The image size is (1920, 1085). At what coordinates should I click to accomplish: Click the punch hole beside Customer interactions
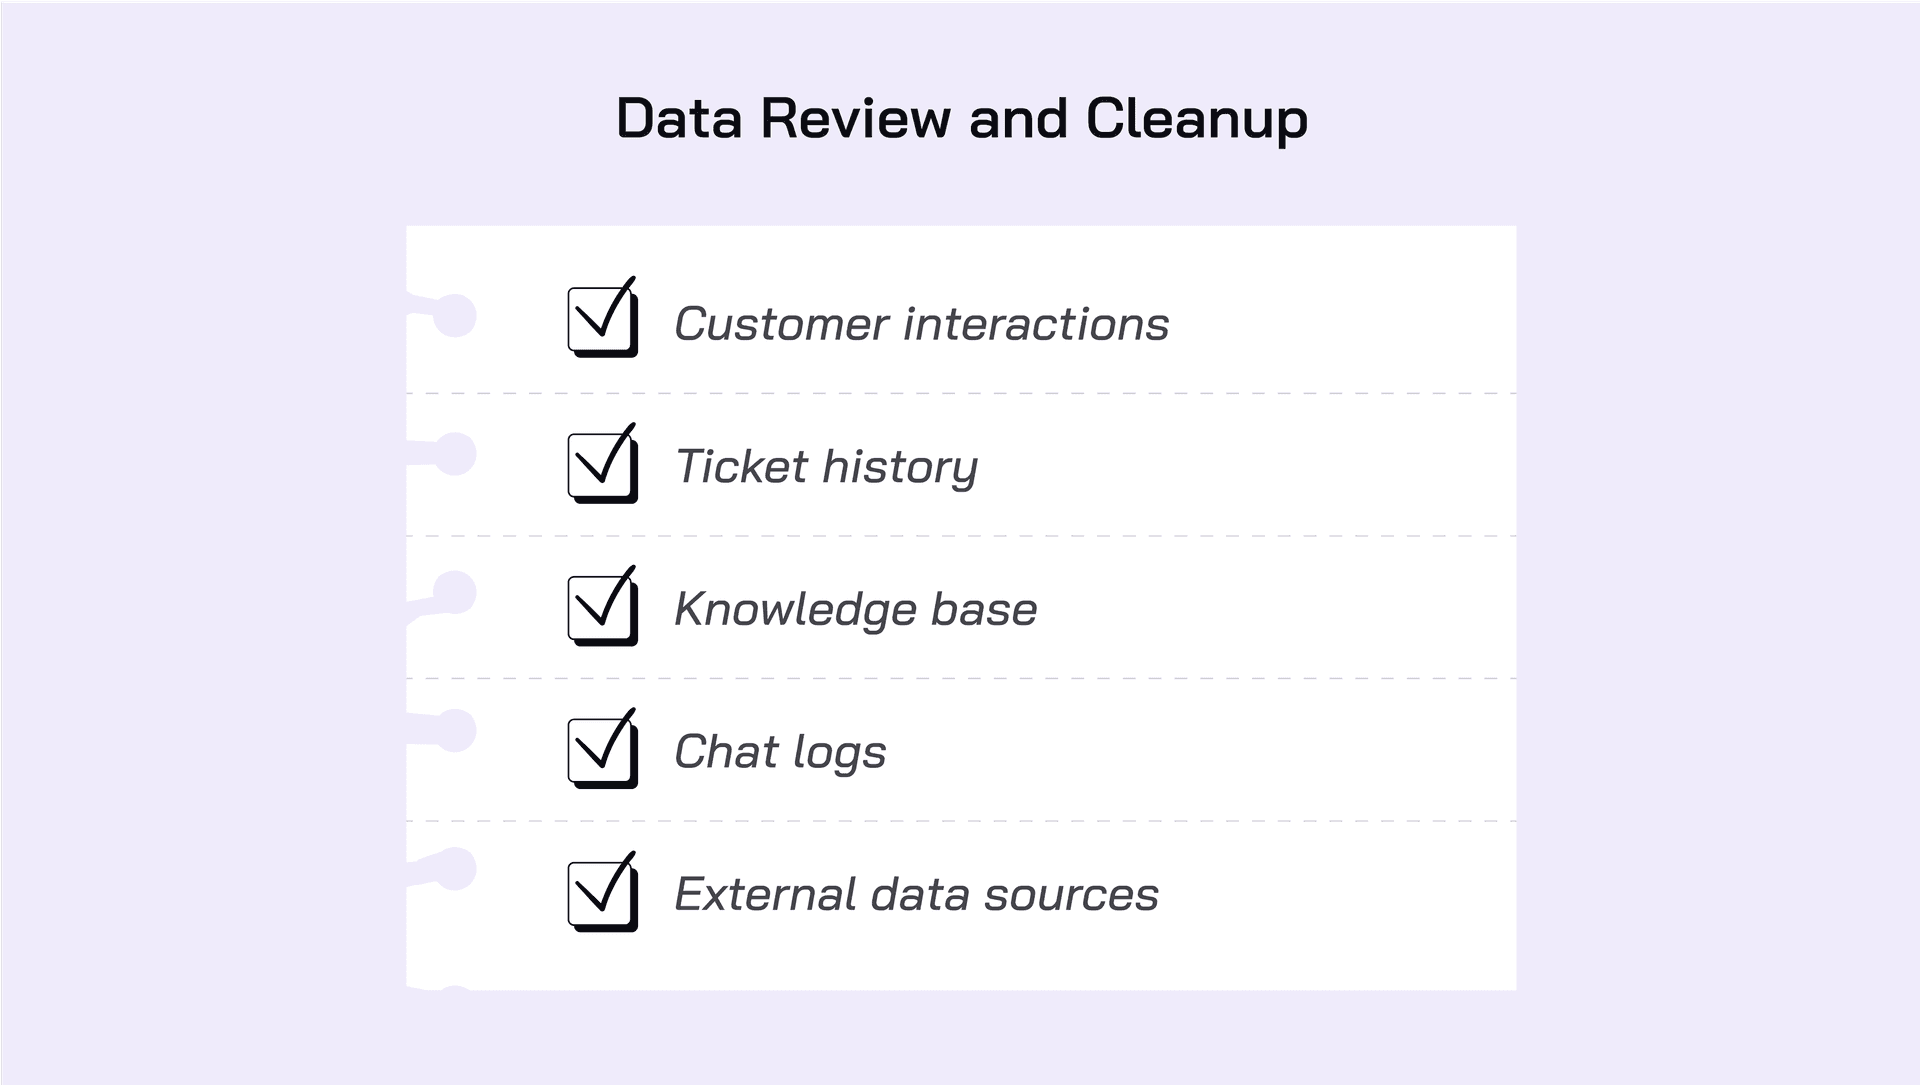(x=455, y=316)
